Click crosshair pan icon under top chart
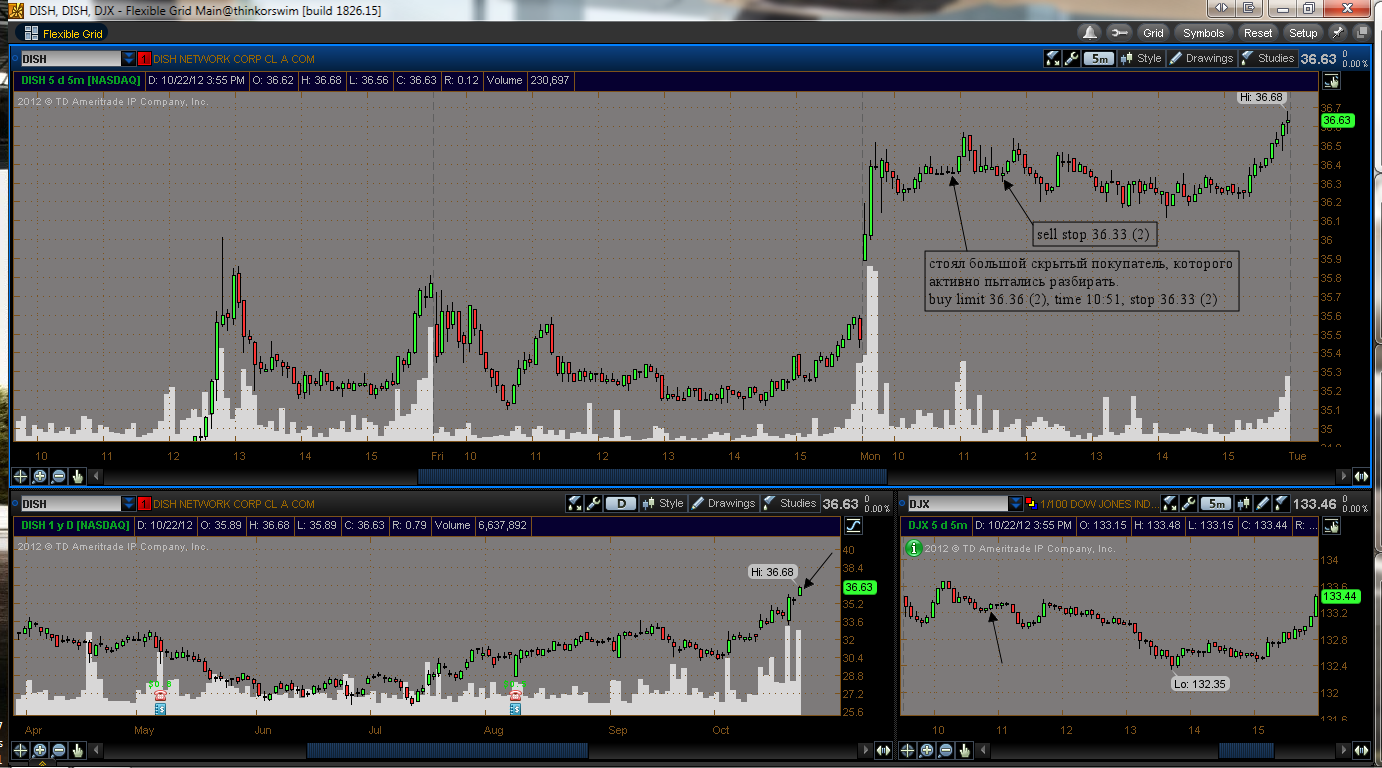This screenshot has width=1382, height=768. click(21, 476)
